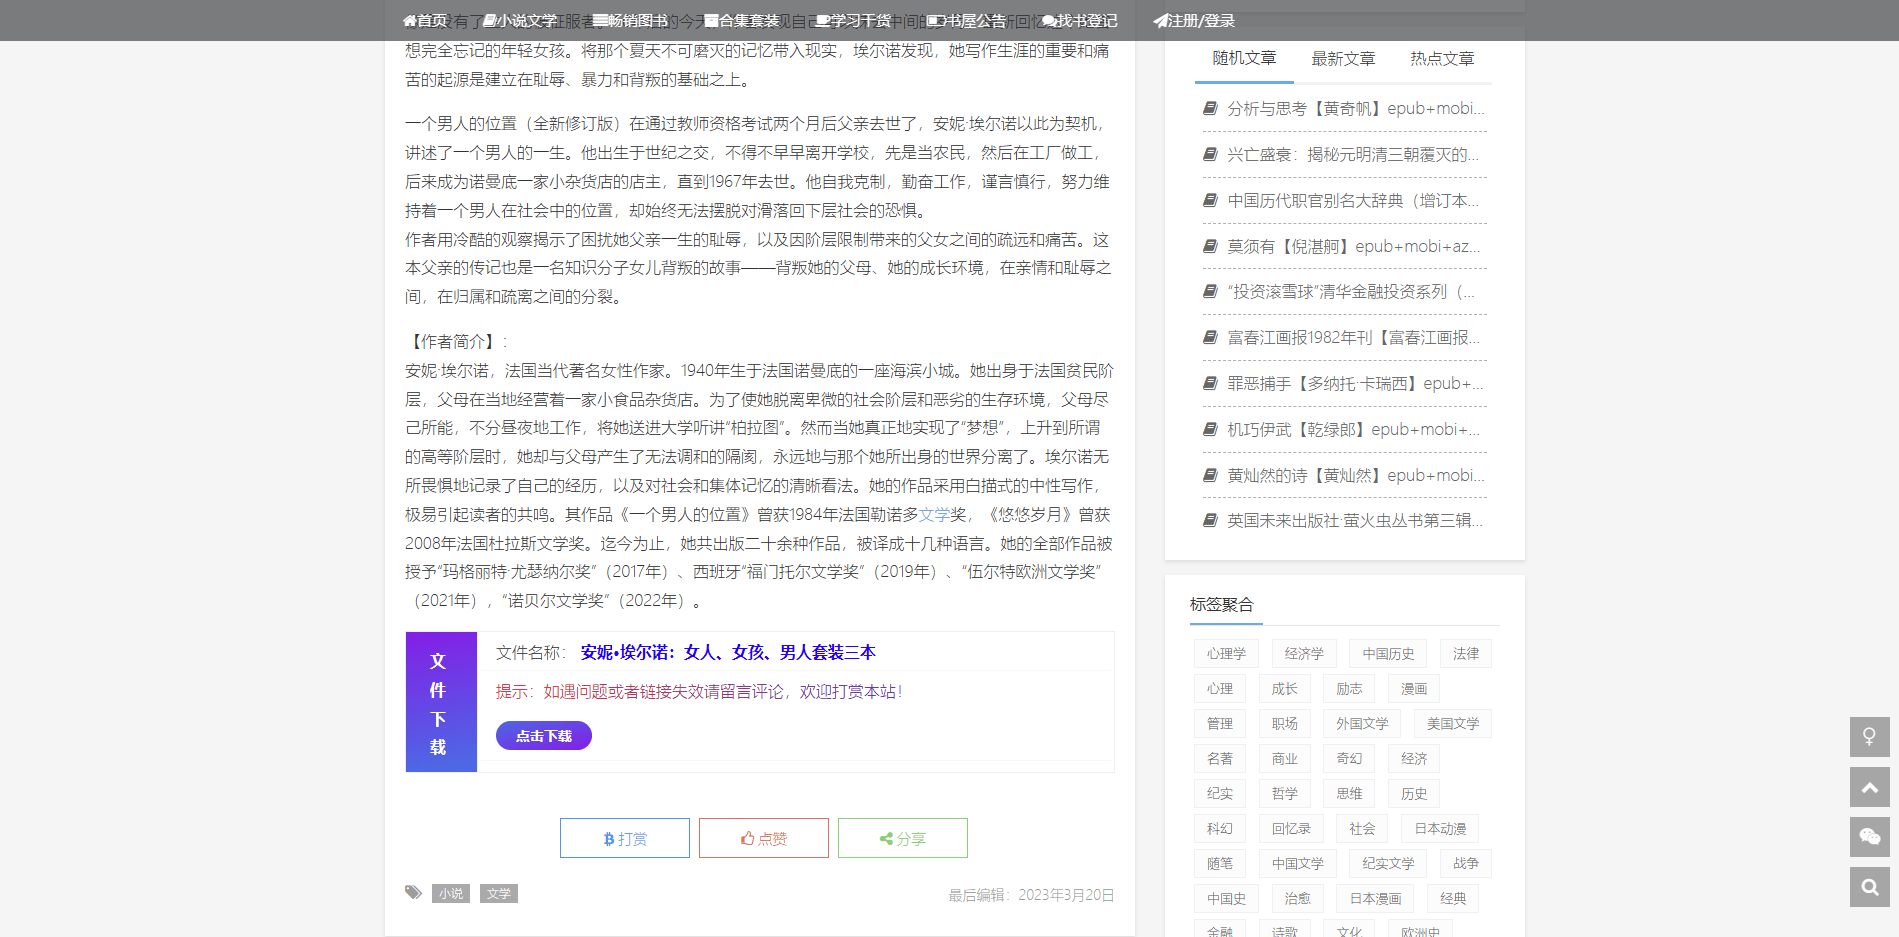Open article 机巧伊武【乾绿郎】

coord(1354,429)
